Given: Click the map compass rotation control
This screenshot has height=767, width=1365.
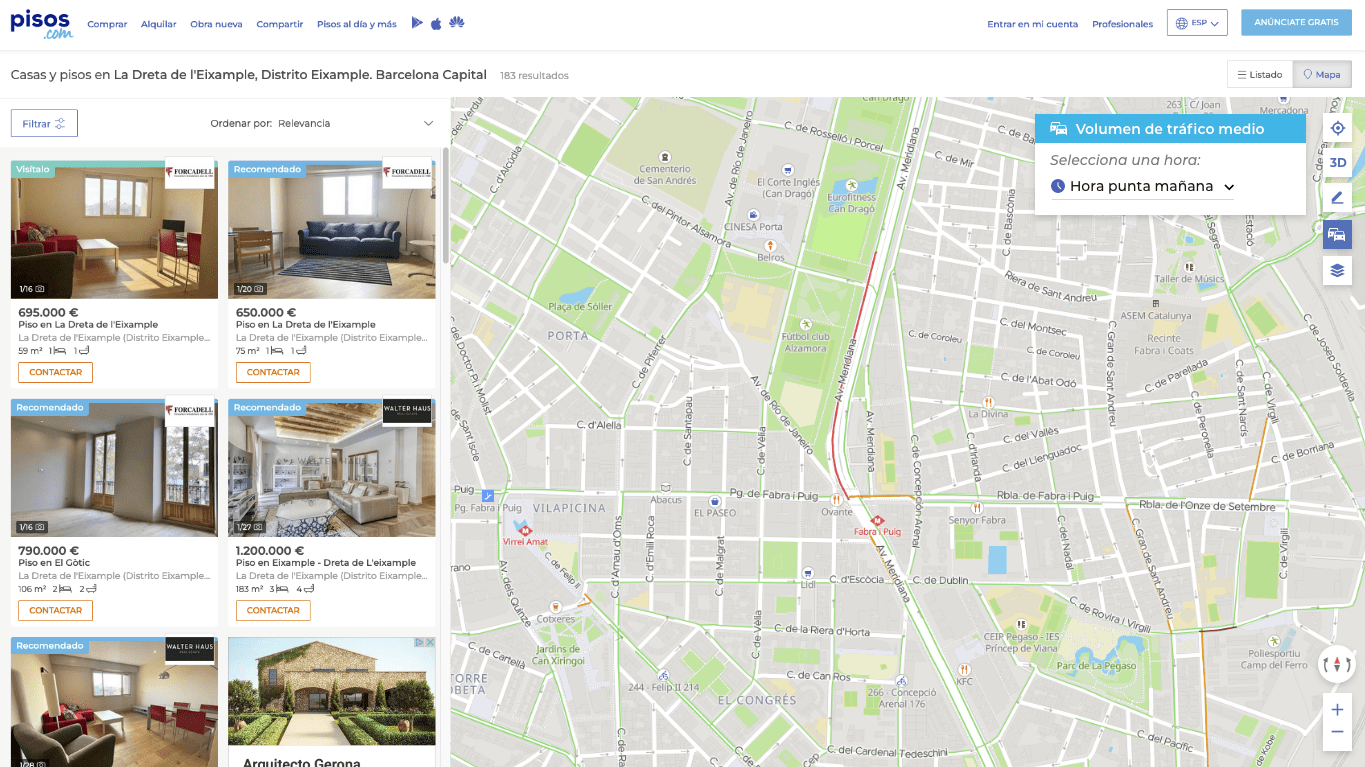Looking at the screenshot, I should [x=1337, y=664].
